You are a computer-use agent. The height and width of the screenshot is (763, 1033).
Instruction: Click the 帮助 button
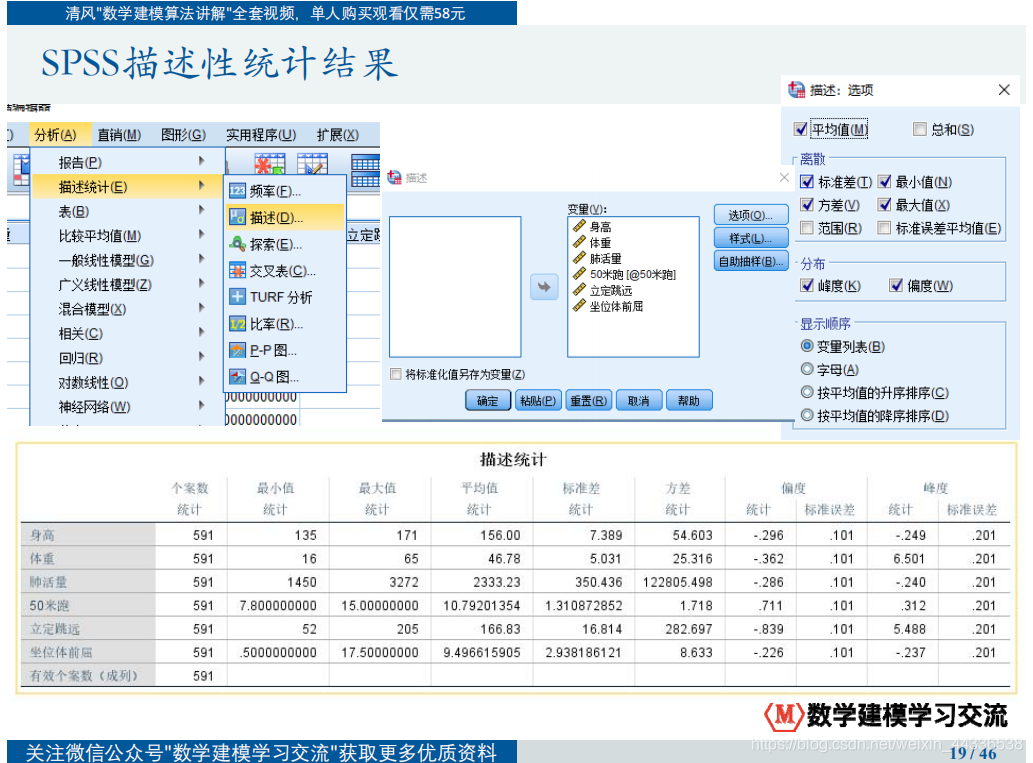689,400
